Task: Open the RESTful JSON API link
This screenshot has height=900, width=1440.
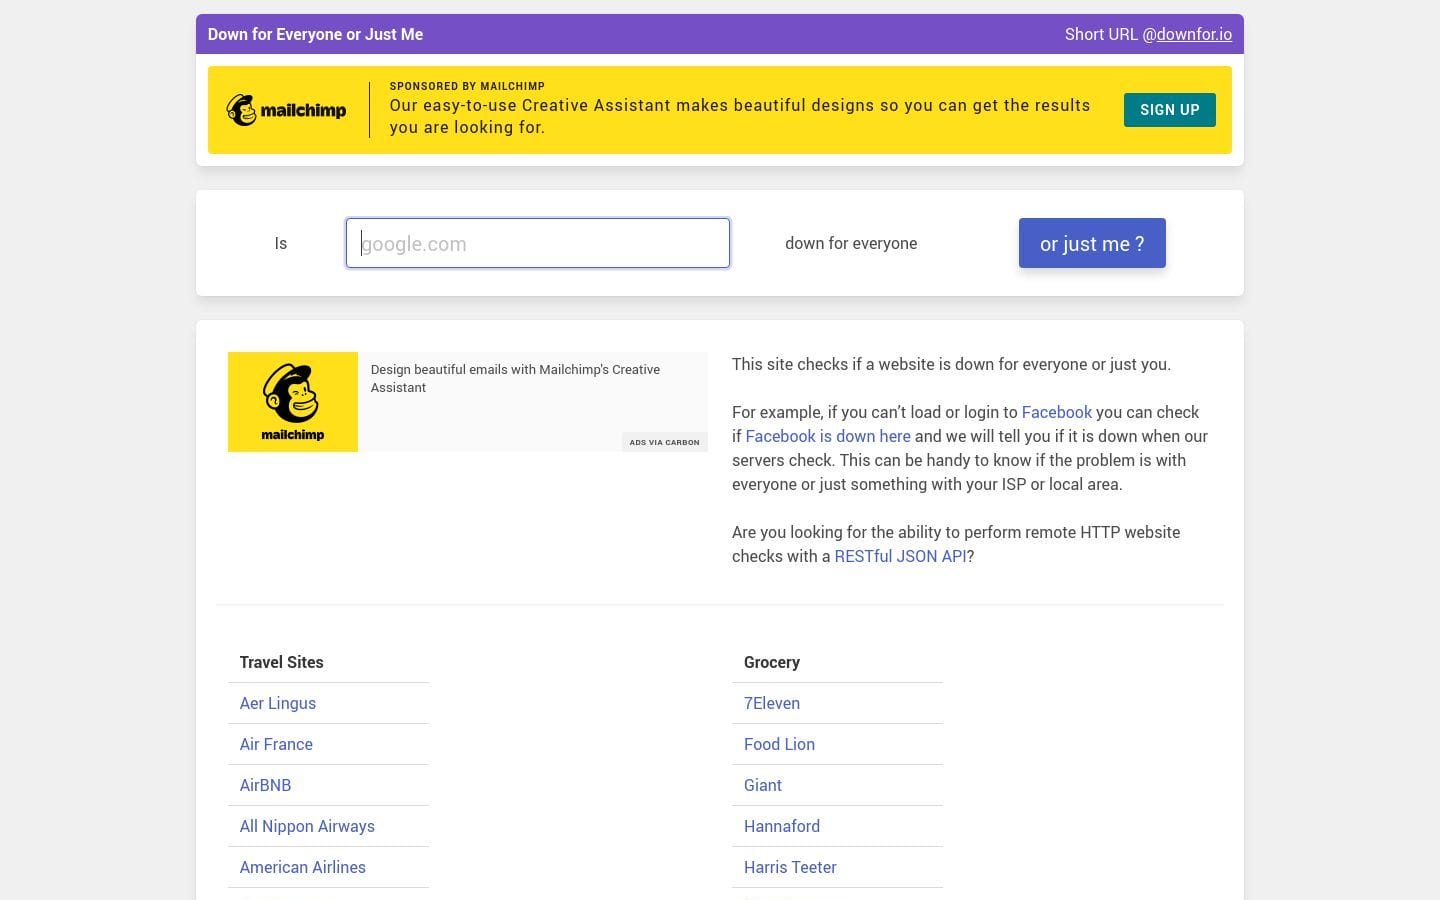Action: [900, 556]
